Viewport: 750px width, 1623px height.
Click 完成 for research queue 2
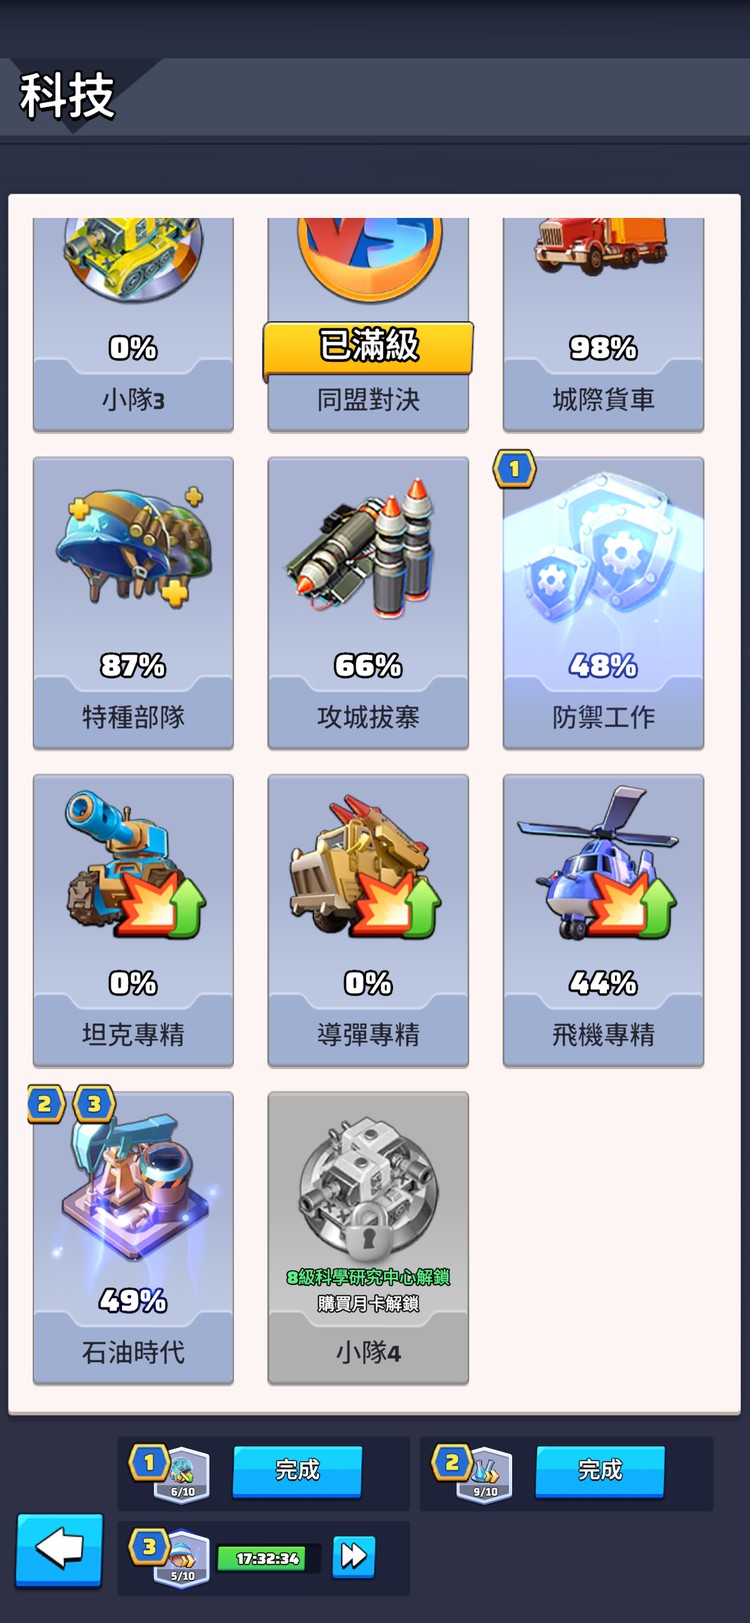[600, 1471]
